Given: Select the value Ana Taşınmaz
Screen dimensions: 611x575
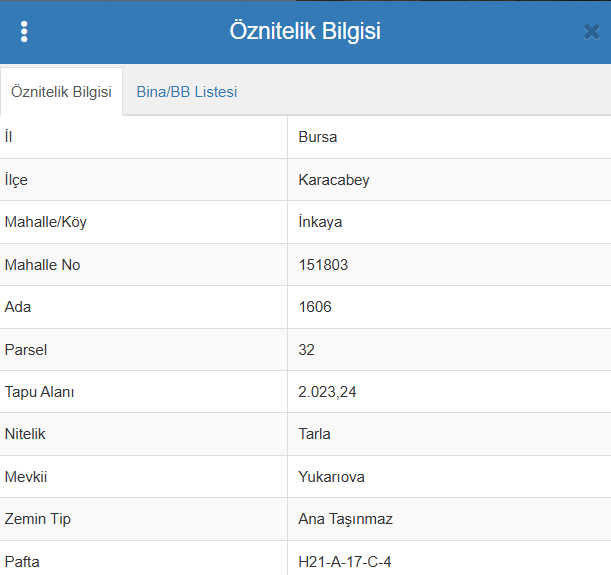Looking at the screenshot, I should (346, 519).
